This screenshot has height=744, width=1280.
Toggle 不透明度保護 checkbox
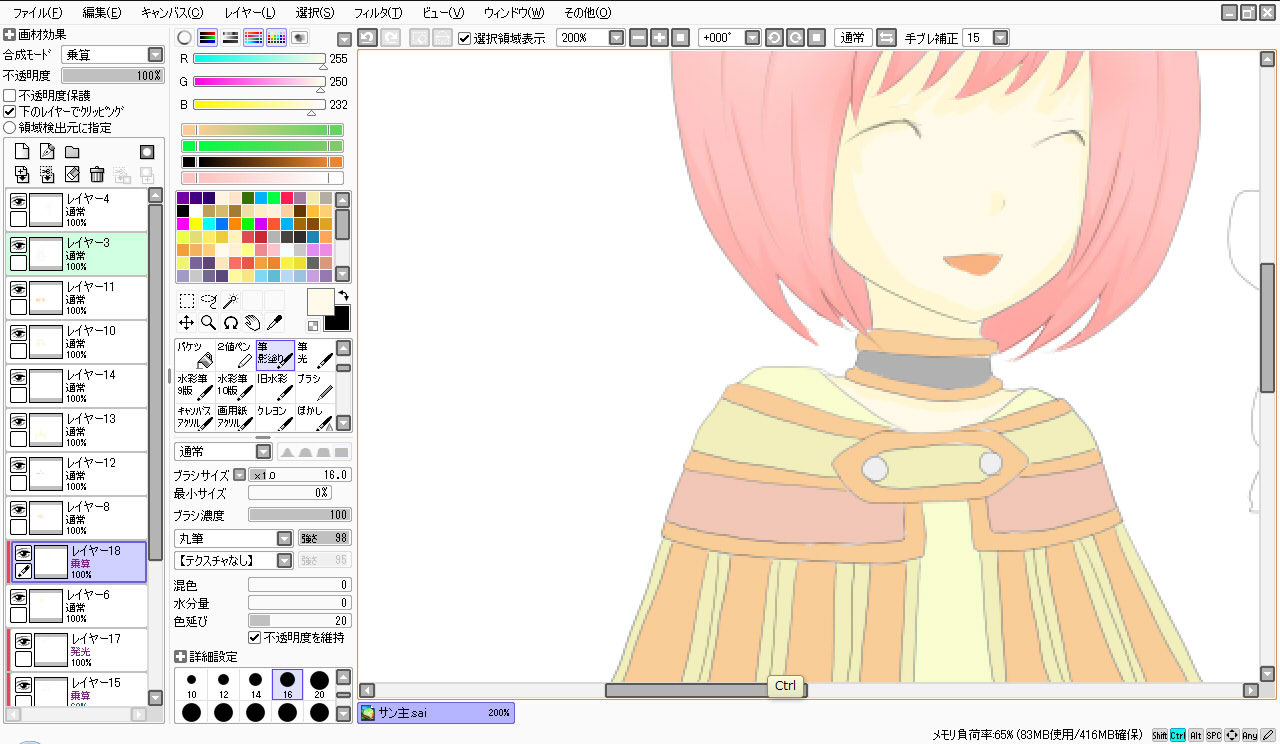10,96
